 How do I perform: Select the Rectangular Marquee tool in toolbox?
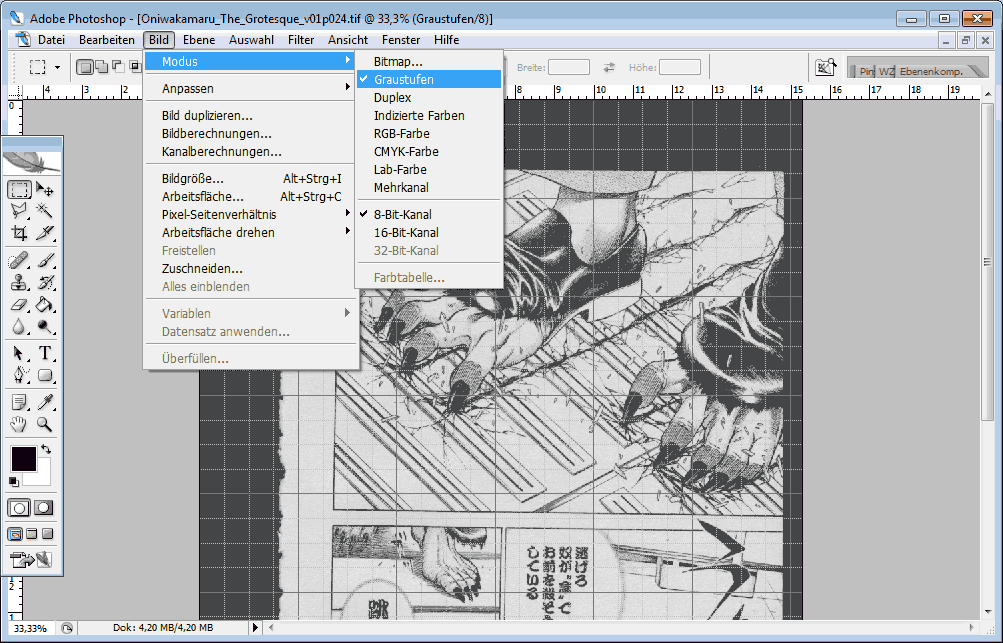19,189
